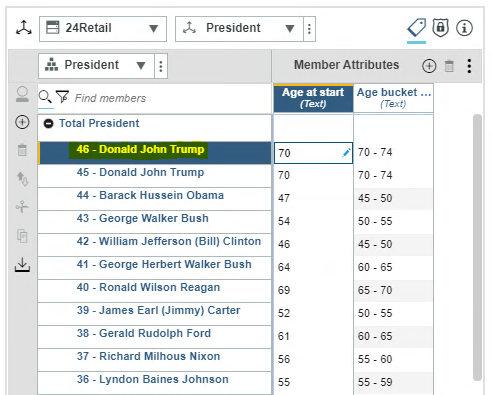The width and height of the screenshot is (491, 395).
Task: Select the Age at start column header
Action: point(313,98)
